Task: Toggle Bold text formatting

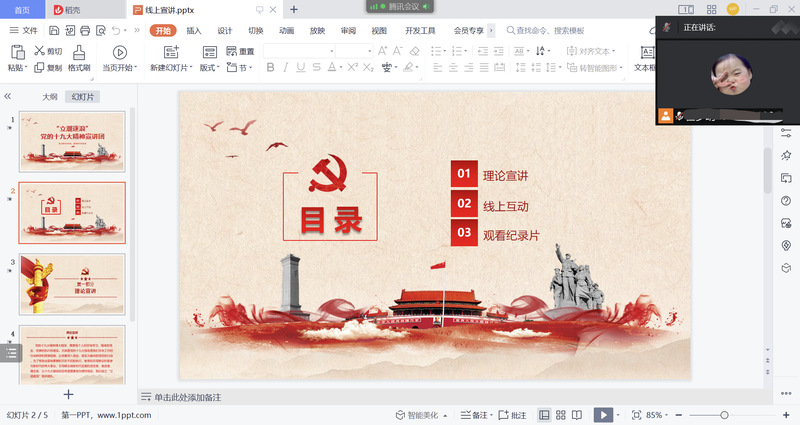Action: pos(270,68)
